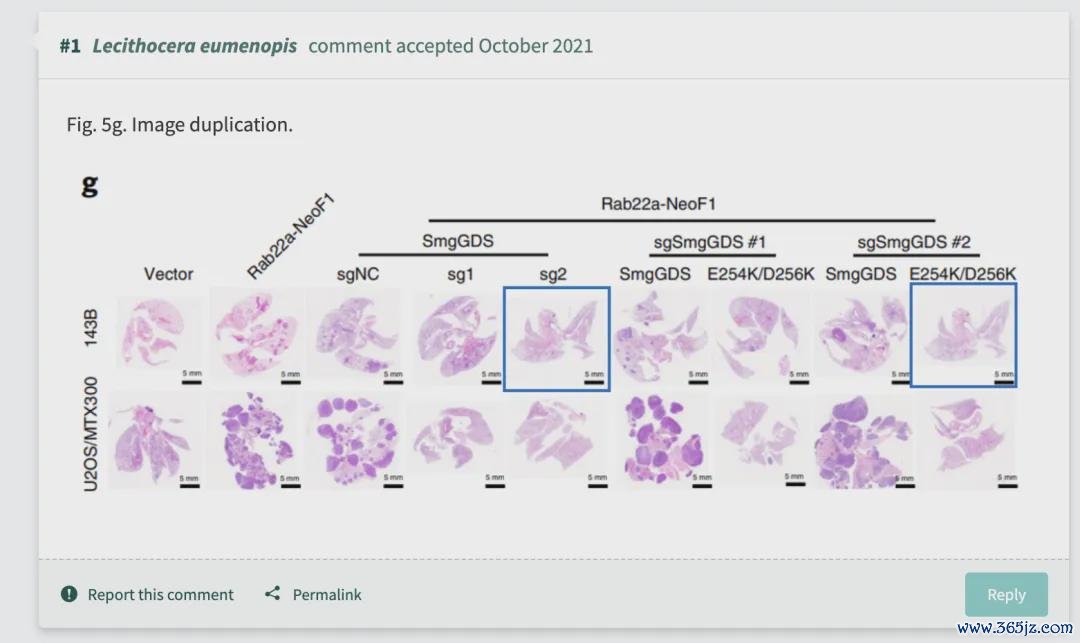Open the Permalink link

pos(326,594)
